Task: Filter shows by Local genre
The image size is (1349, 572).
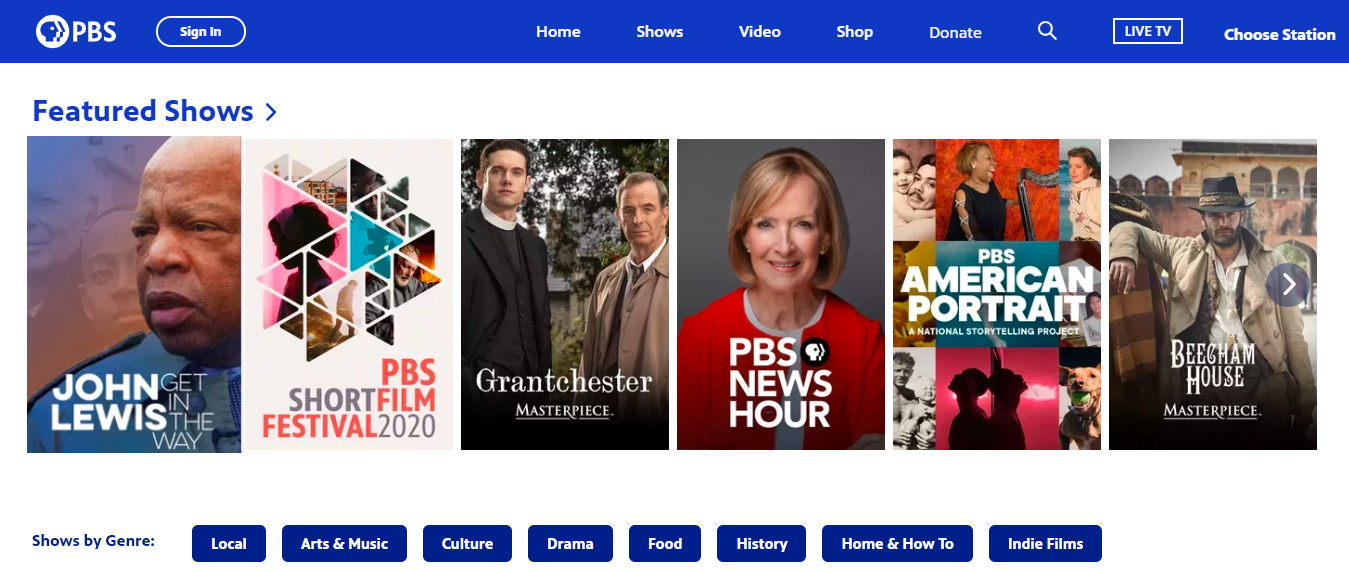Action: tap(229, 544)
